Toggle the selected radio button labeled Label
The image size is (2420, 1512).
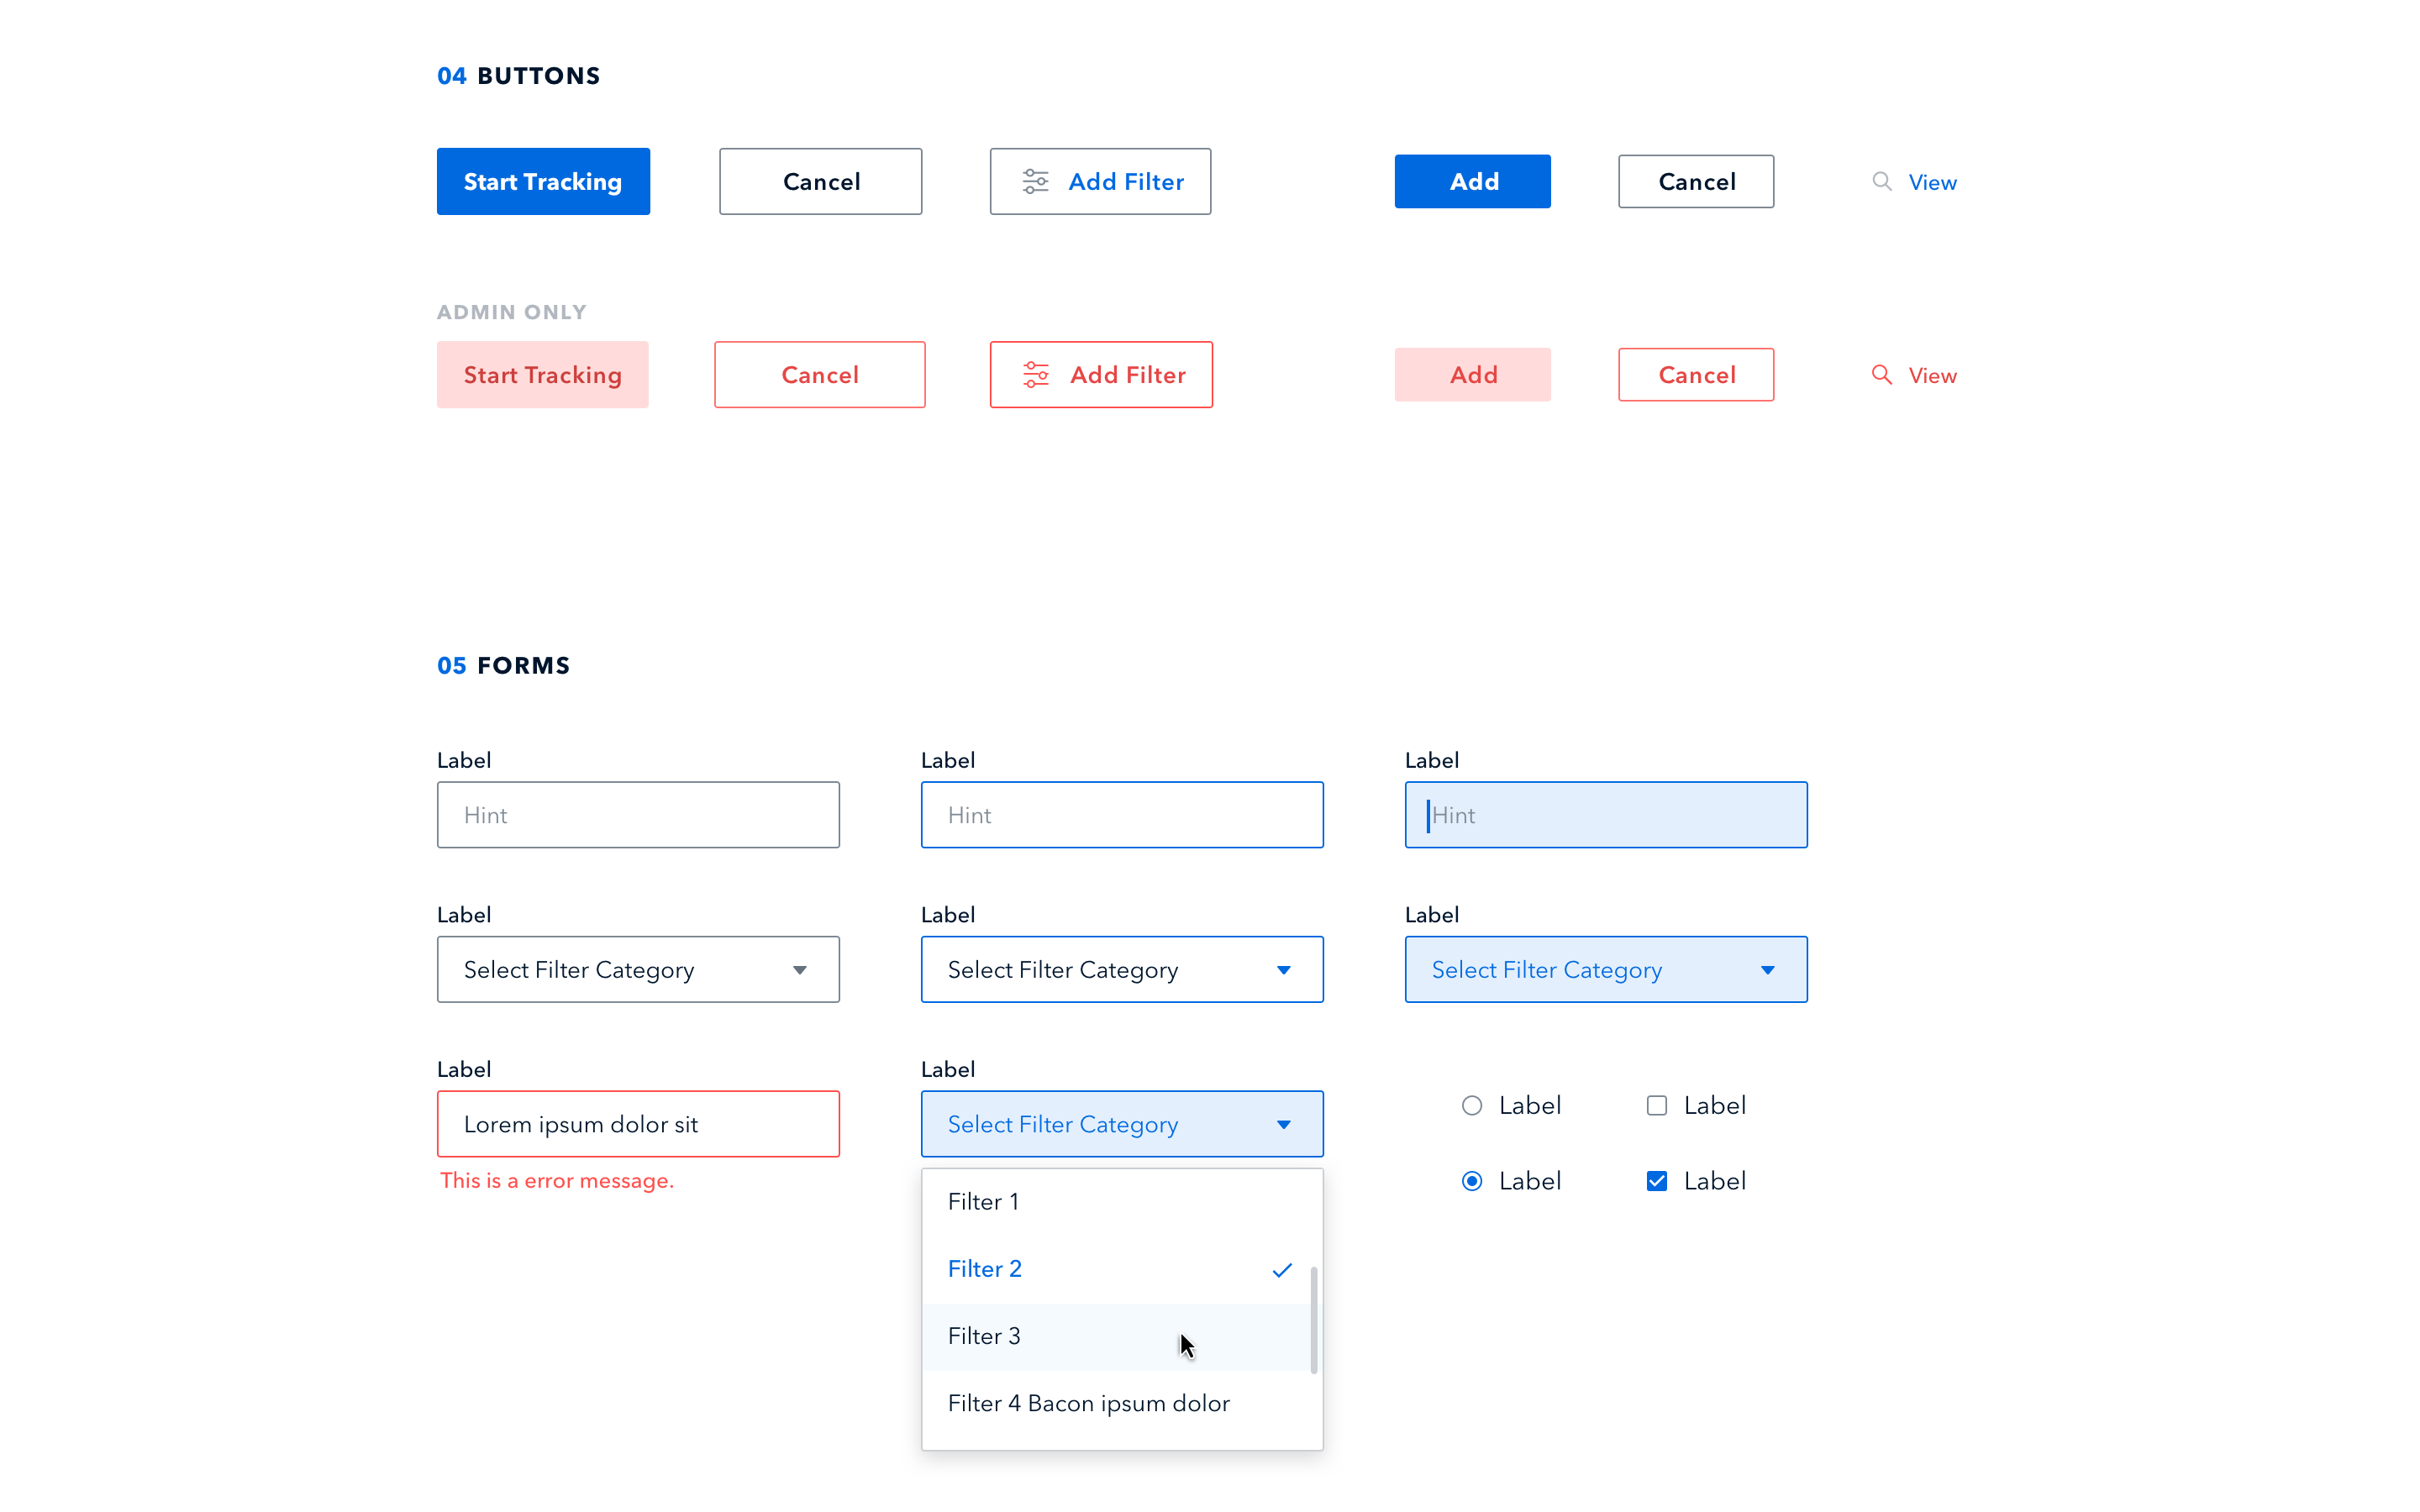[x=1470, y=1181]
